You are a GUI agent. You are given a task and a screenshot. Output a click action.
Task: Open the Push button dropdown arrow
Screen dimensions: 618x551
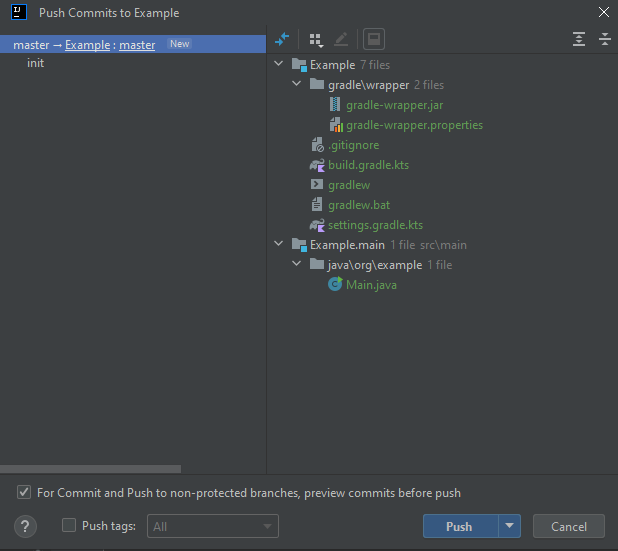[x=510, y=526]
